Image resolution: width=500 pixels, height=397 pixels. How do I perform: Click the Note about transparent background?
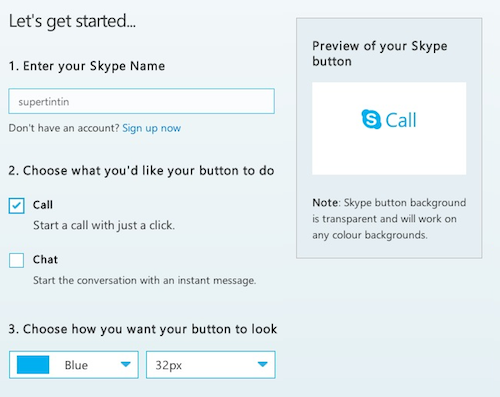[389, 219]
